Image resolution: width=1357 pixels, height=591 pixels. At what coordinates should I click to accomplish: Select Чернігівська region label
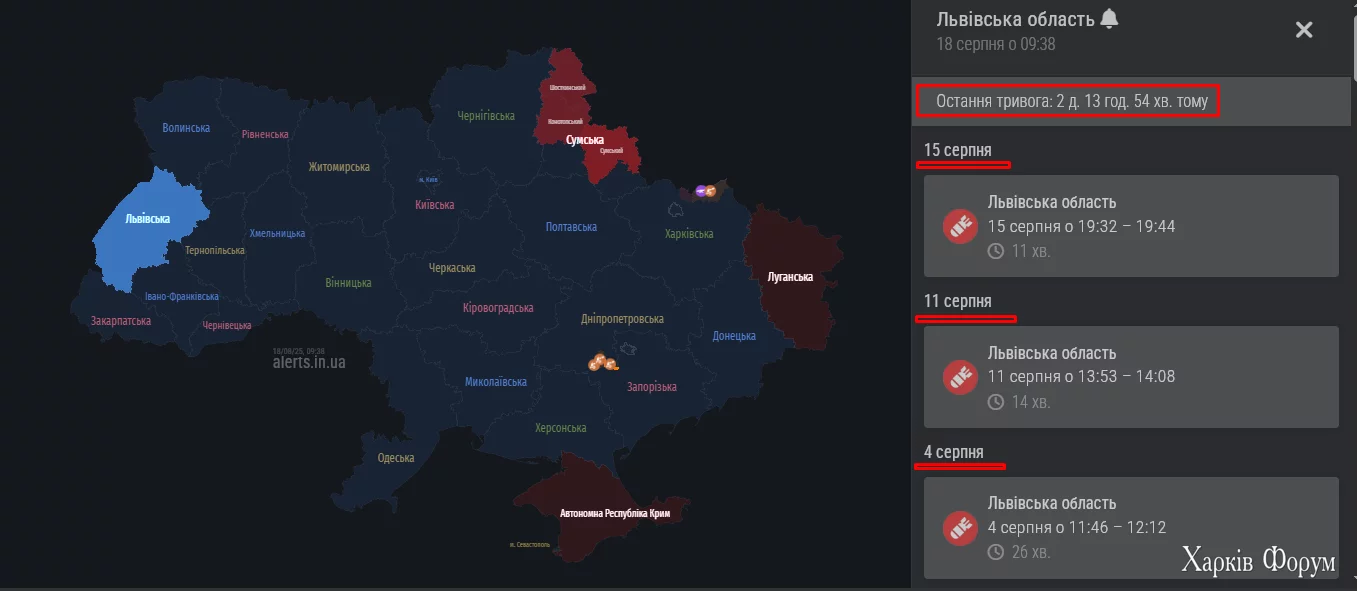tap(486, 116)
